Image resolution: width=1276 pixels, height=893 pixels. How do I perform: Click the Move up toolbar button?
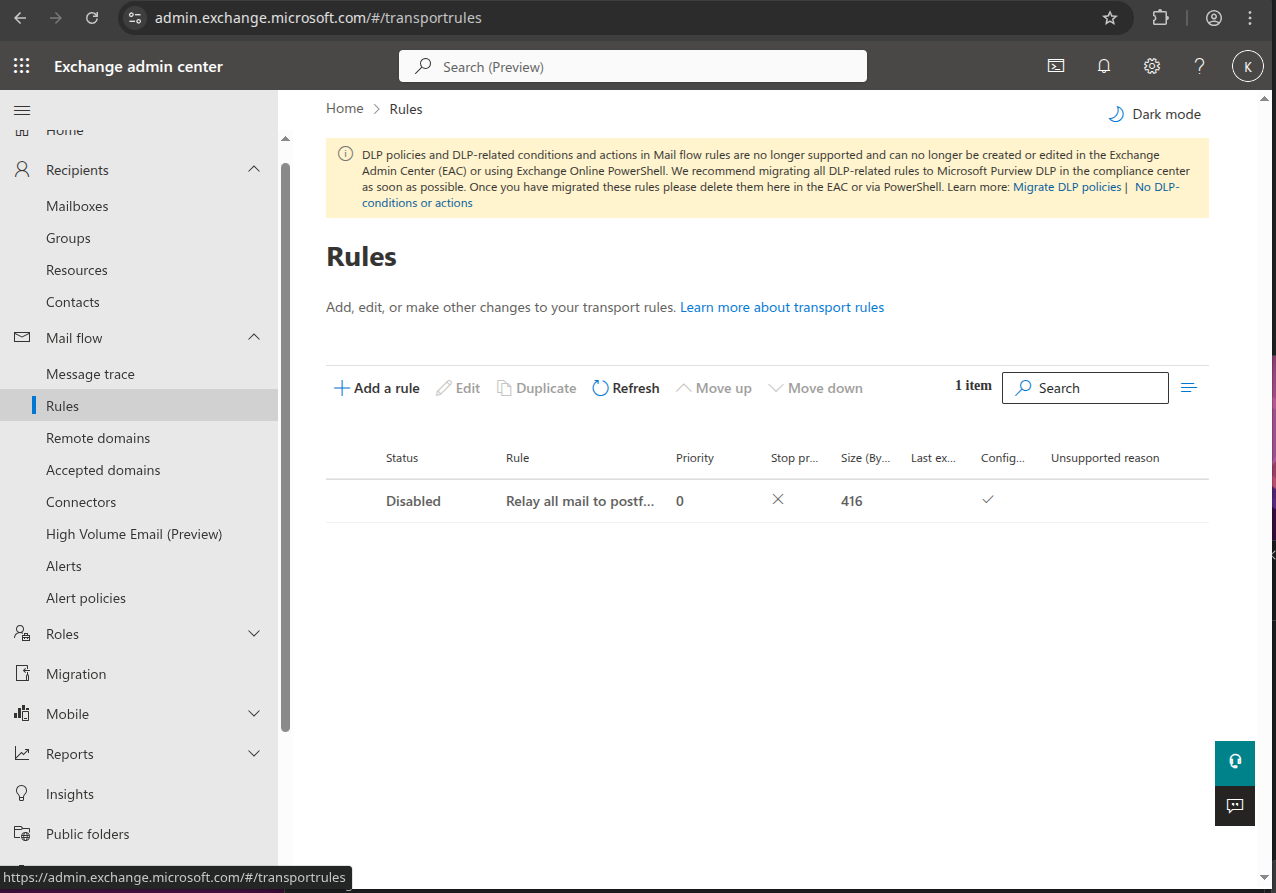pos(714,388)
